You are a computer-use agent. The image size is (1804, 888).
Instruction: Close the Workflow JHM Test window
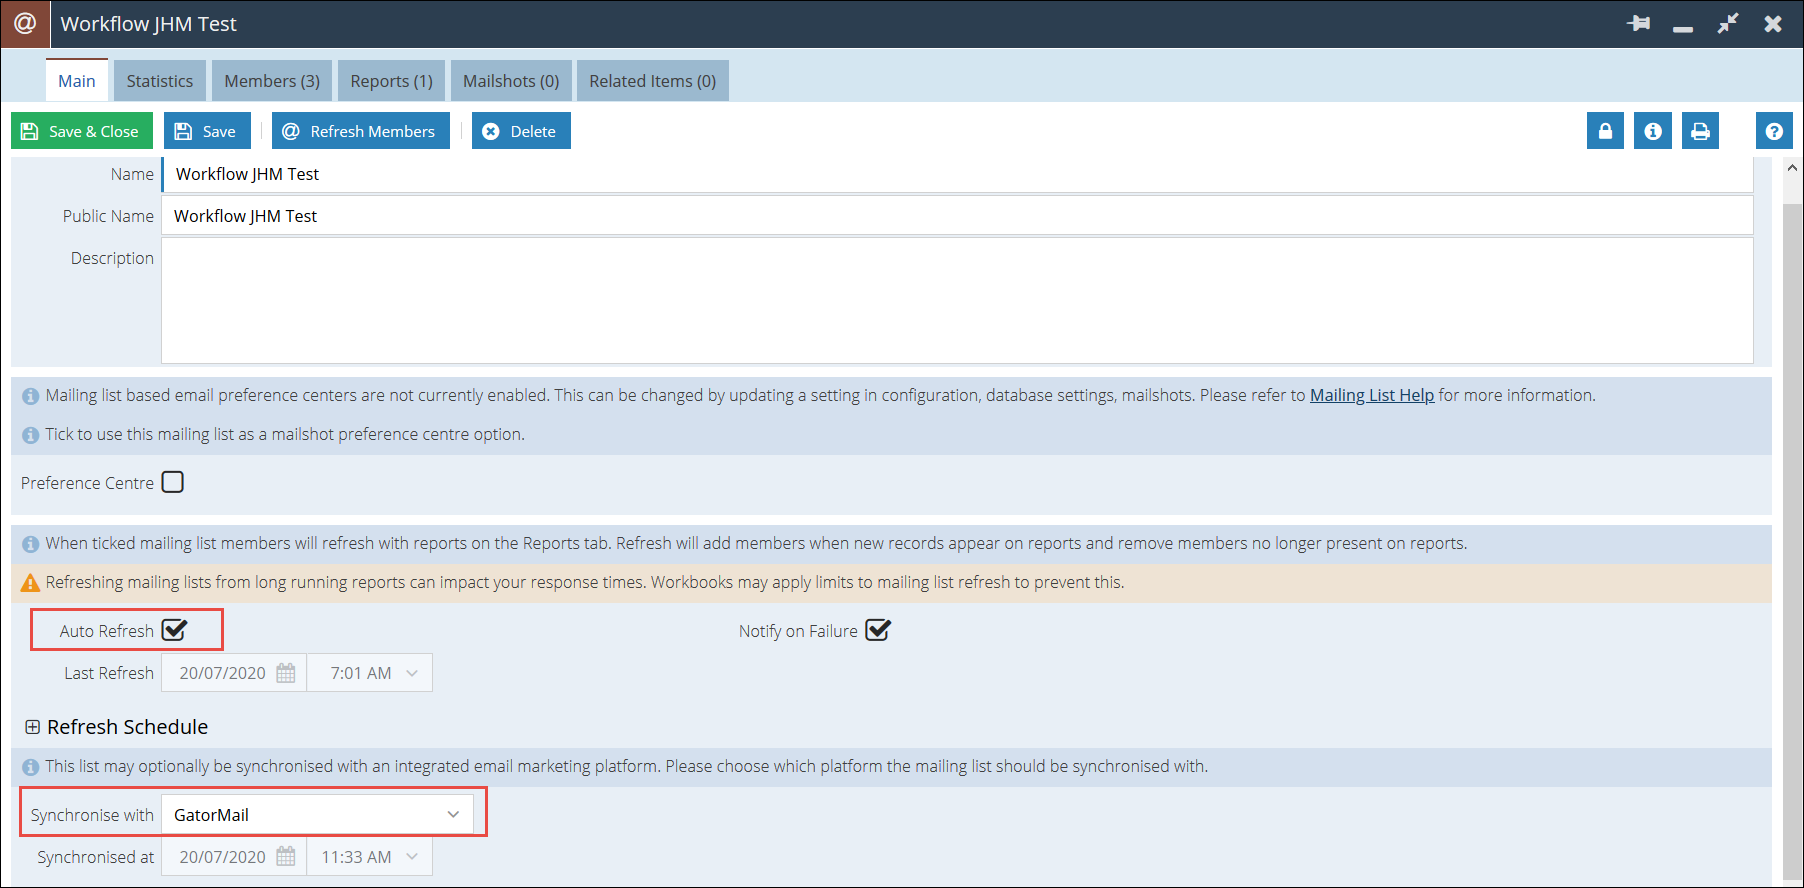pyautogui.click(x=1773, y=23)
